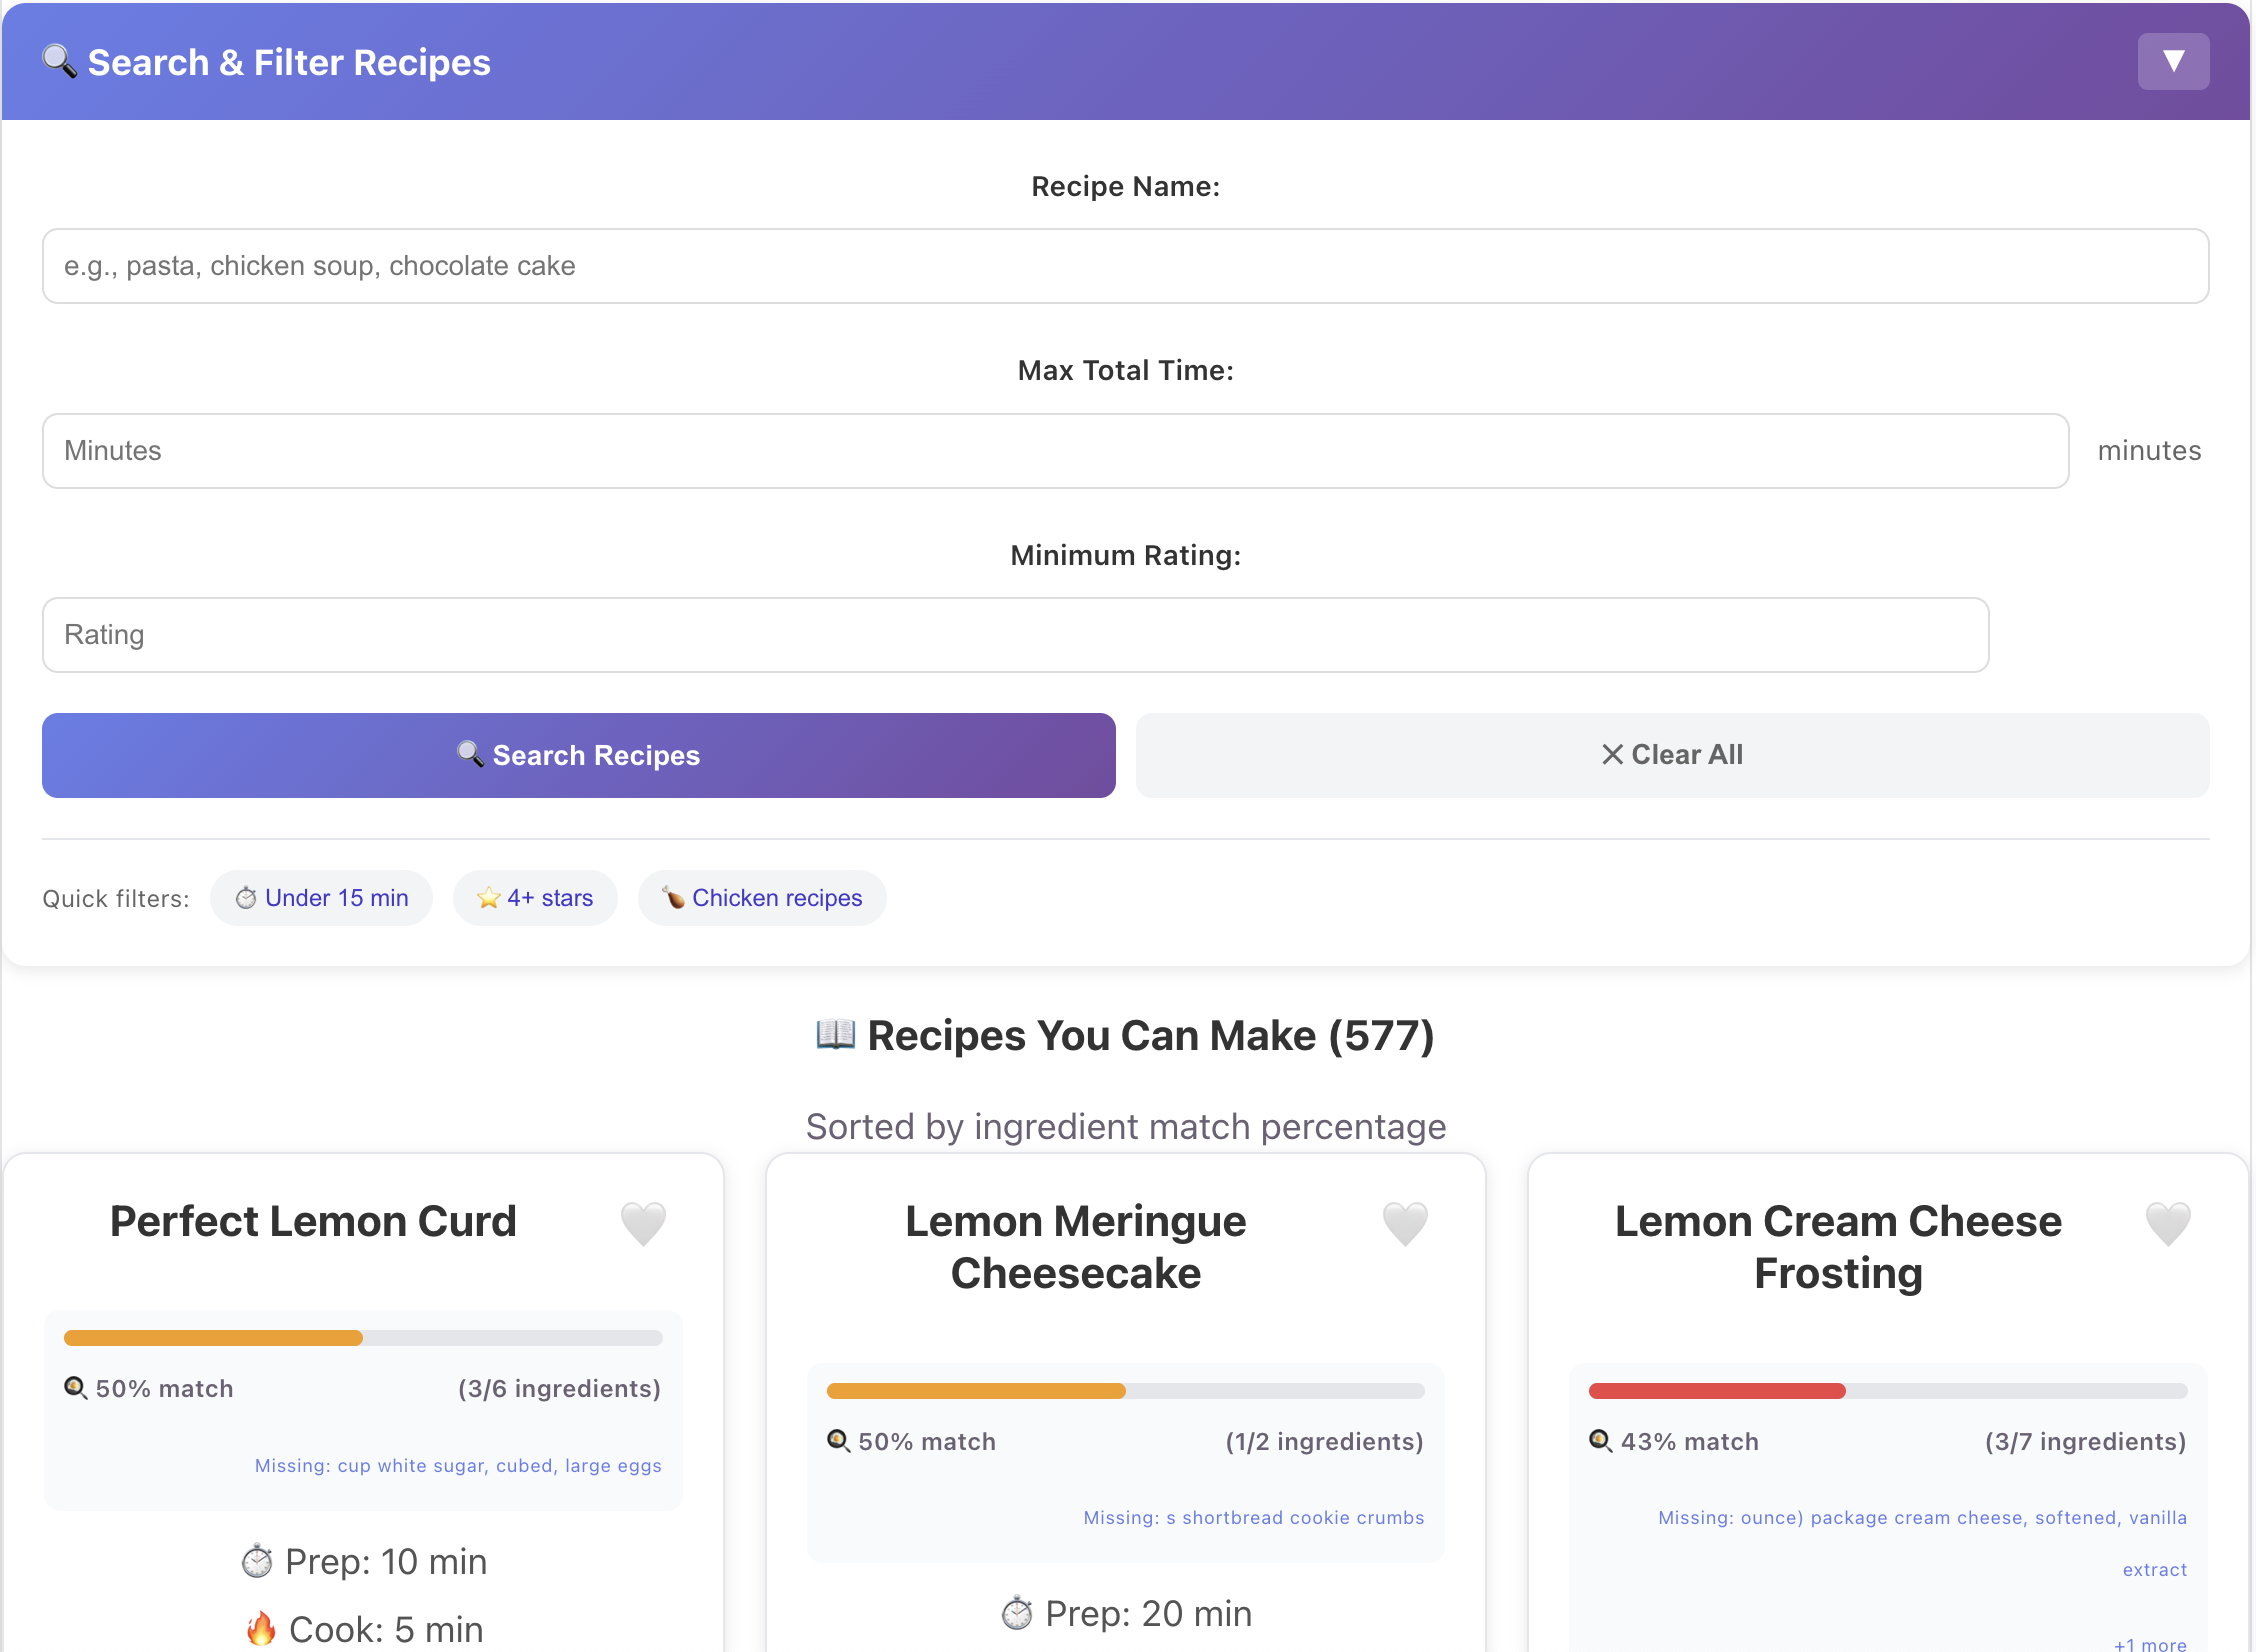Click the stopwatch icon beside Prep: 10 min

257,1561
